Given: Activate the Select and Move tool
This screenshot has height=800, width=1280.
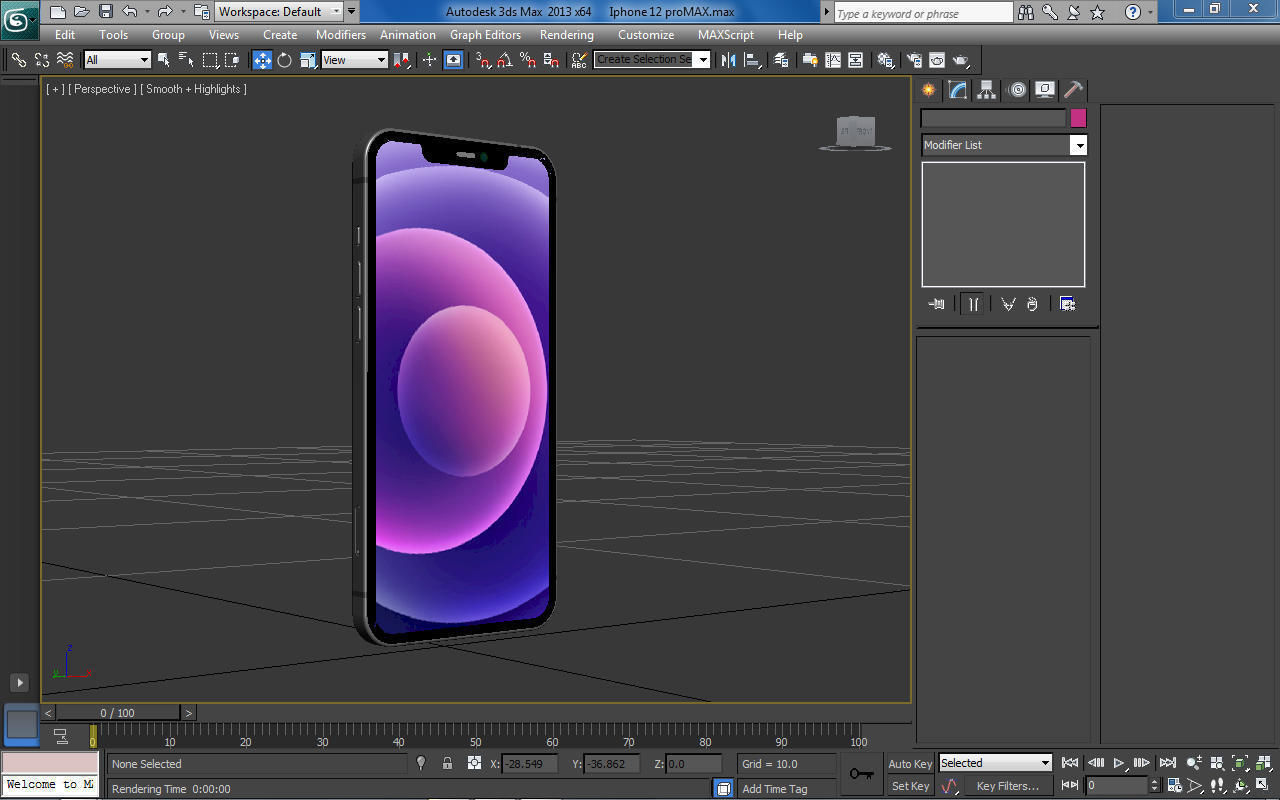Looking at the screenshot, I should [x=262, y=60].
